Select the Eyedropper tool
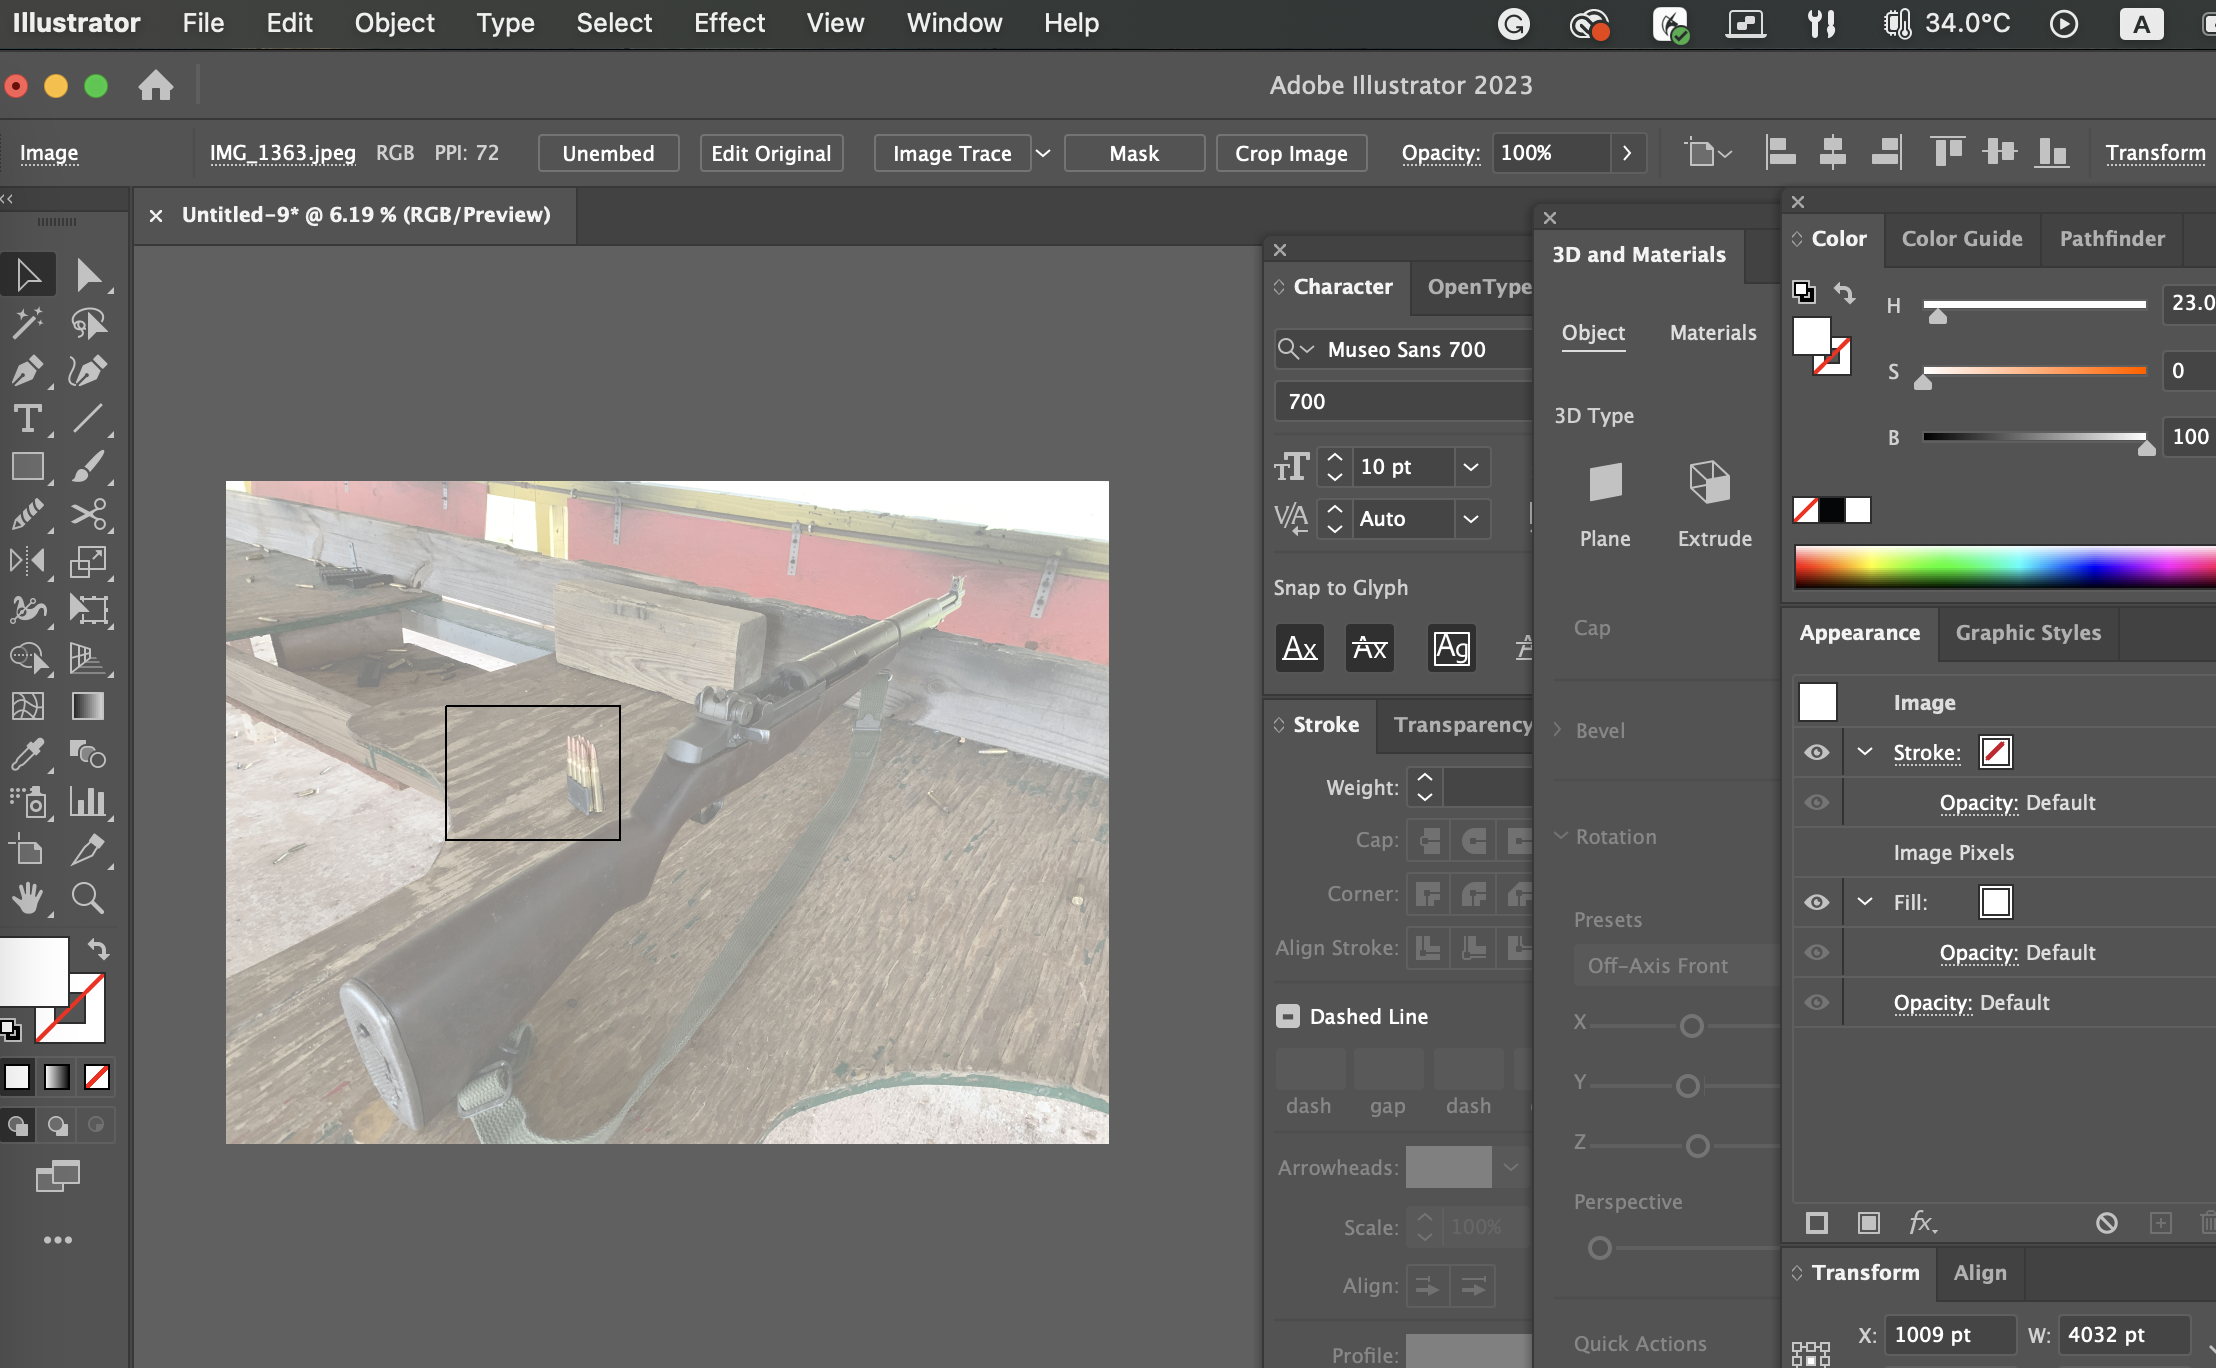Viewport: 2216px width, 1368px height. coord(27,755)
